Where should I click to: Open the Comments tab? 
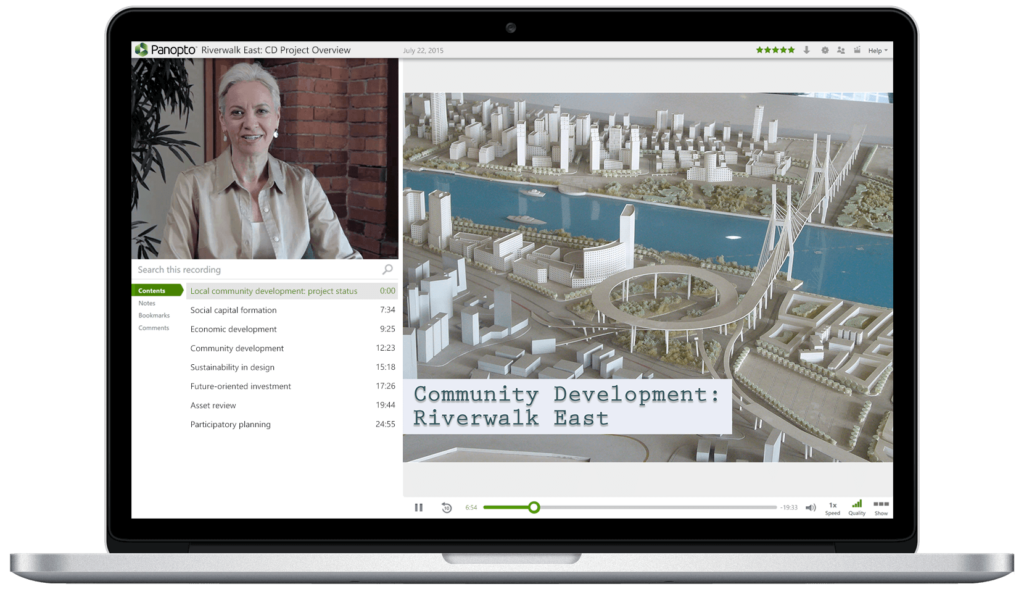153,328
